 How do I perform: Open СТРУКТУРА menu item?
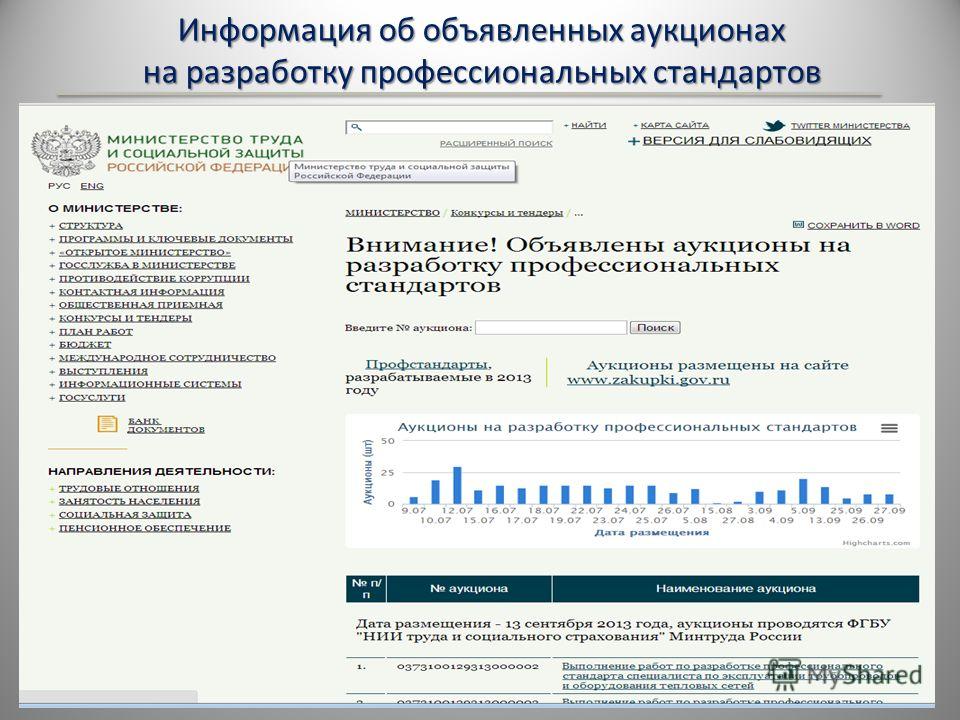coord(91,226)
